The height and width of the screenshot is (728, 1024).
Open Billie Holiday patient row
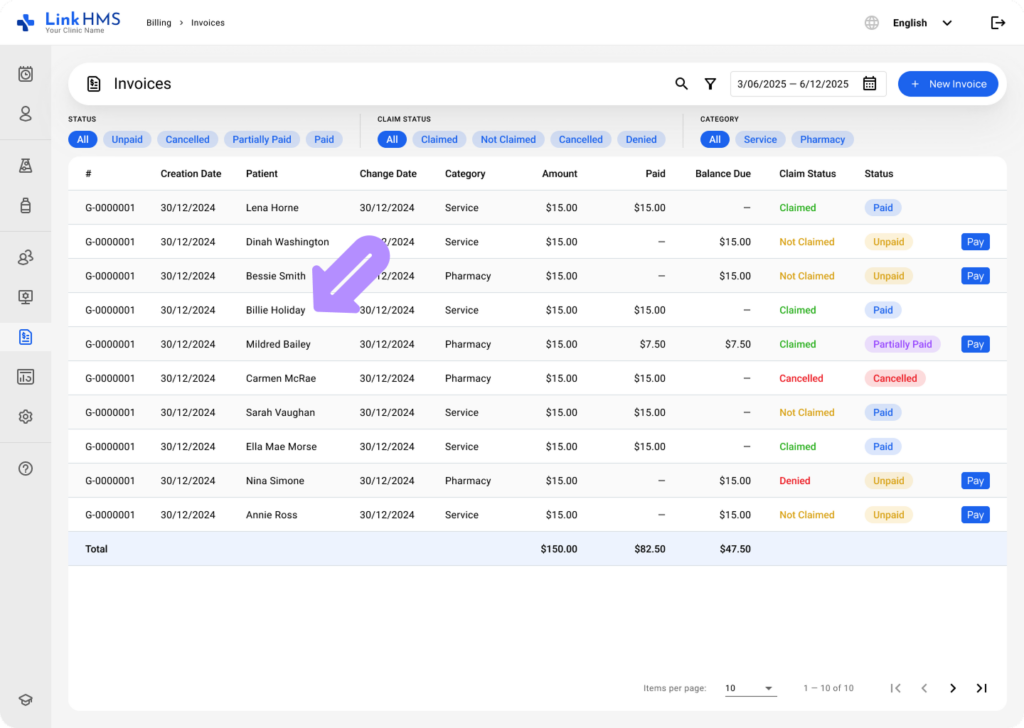[537, 310]
